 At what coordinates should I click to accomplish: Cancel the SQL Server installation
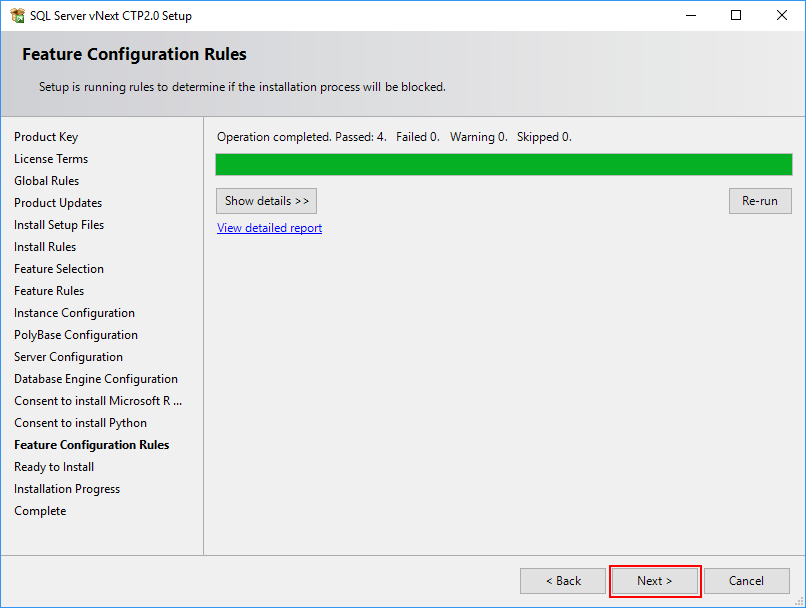click(x=746, y=581)
